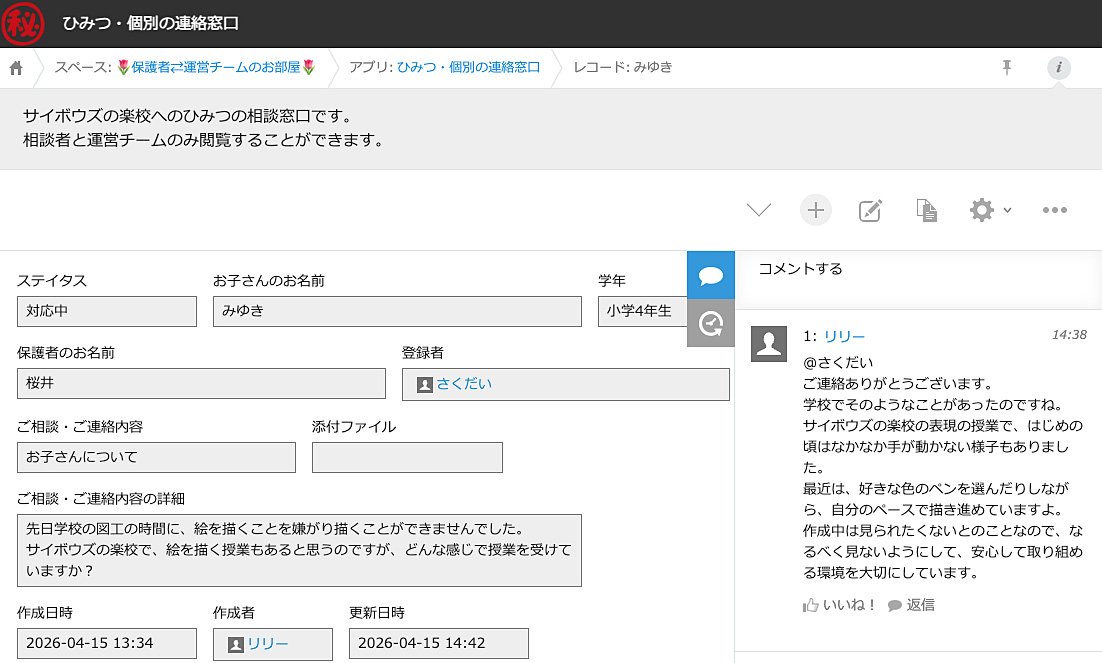Add a new record via the plus icon
The width and height of the screenshot is (1102, 663).
tap(815, 210)
